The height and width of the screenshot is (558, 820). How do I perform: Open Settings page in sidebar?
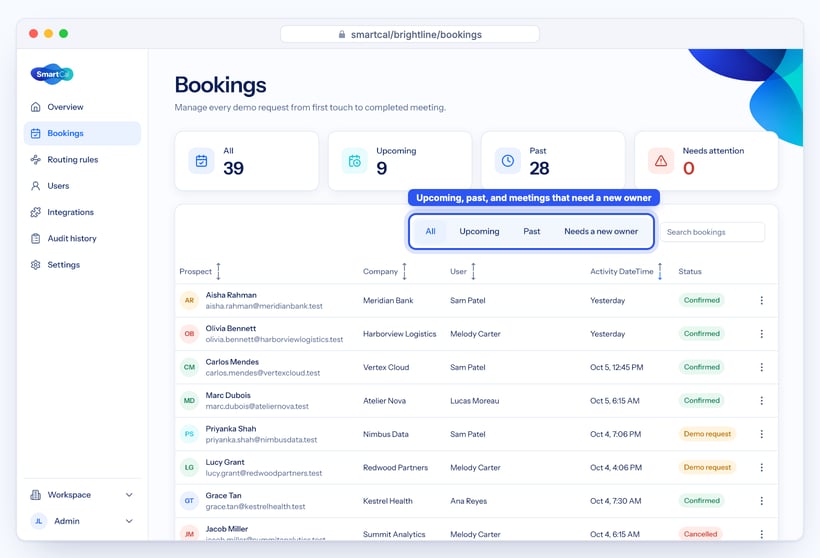point(82,265)
